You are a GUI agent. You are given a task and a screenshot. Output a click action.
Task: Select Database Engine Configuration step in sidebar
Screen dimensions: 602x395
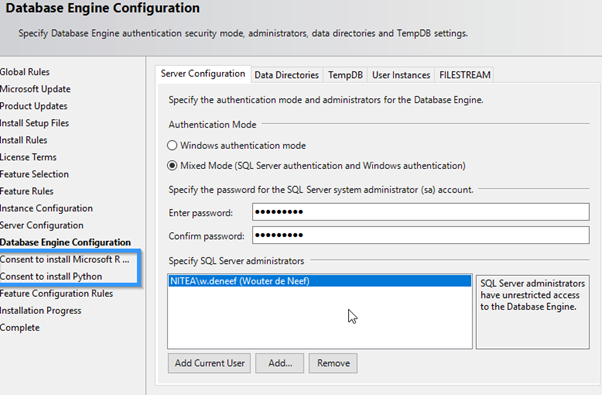point(66,242)
